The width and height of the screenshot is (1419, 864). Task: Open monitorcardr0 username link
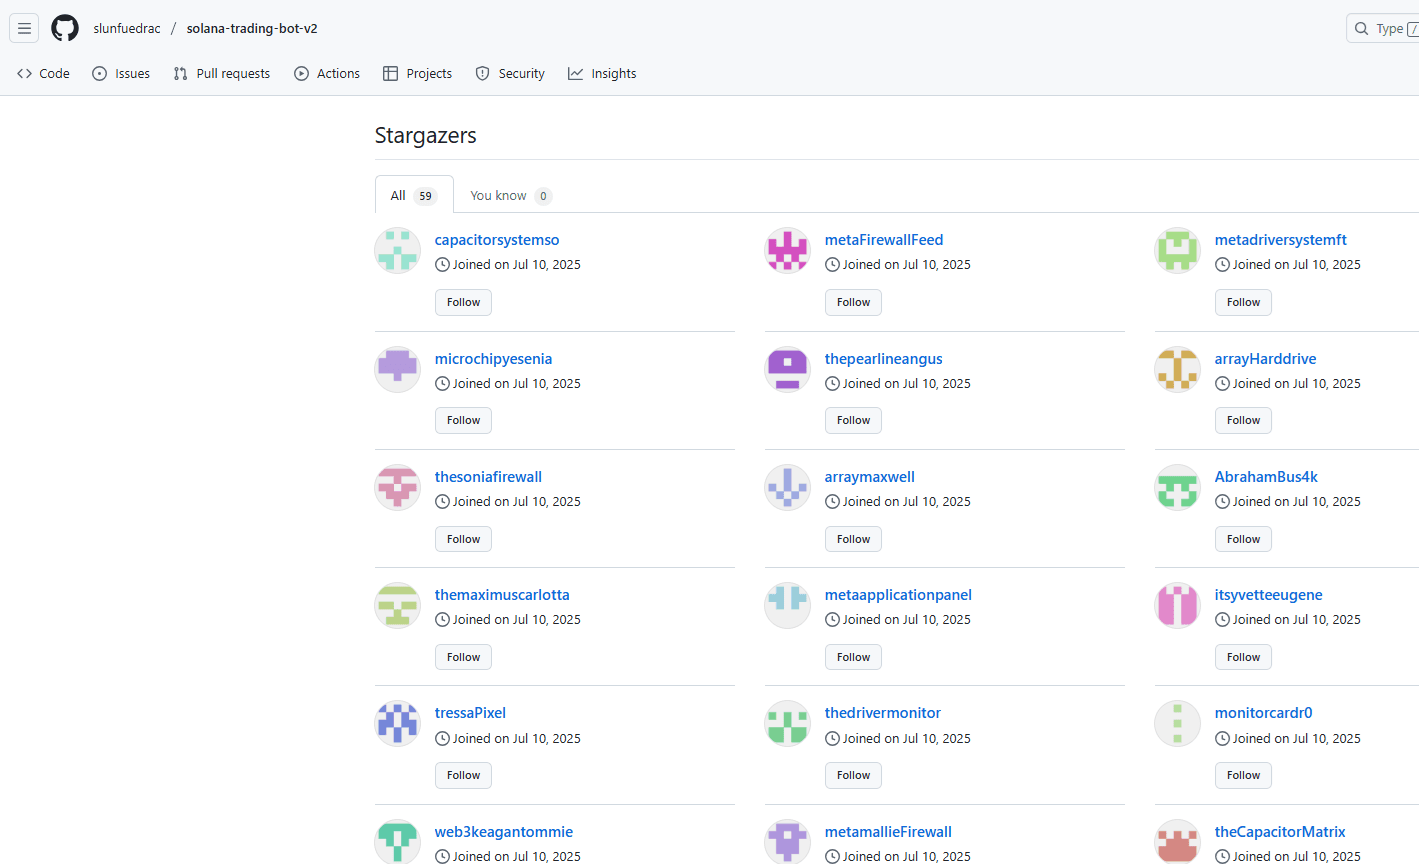(x=1264, y=713)
